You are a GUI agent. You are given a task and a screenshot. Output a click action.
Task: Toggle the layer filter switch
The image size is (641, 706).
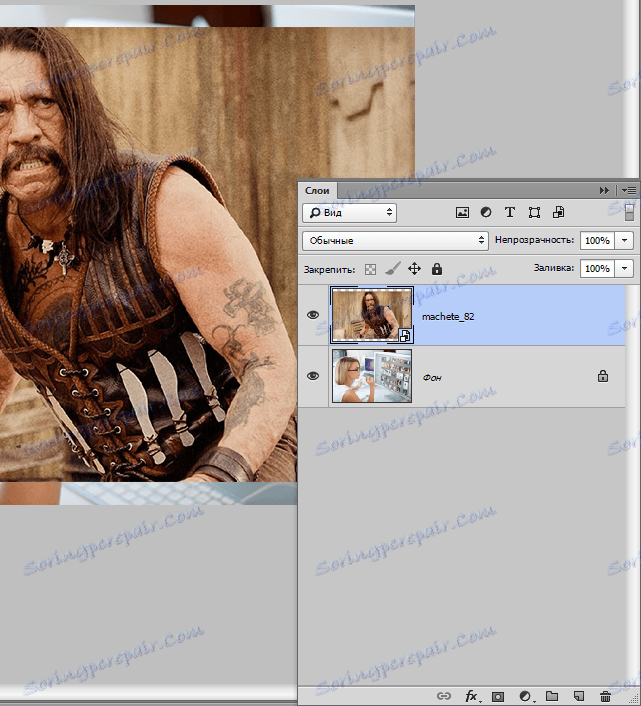(629, 212)
